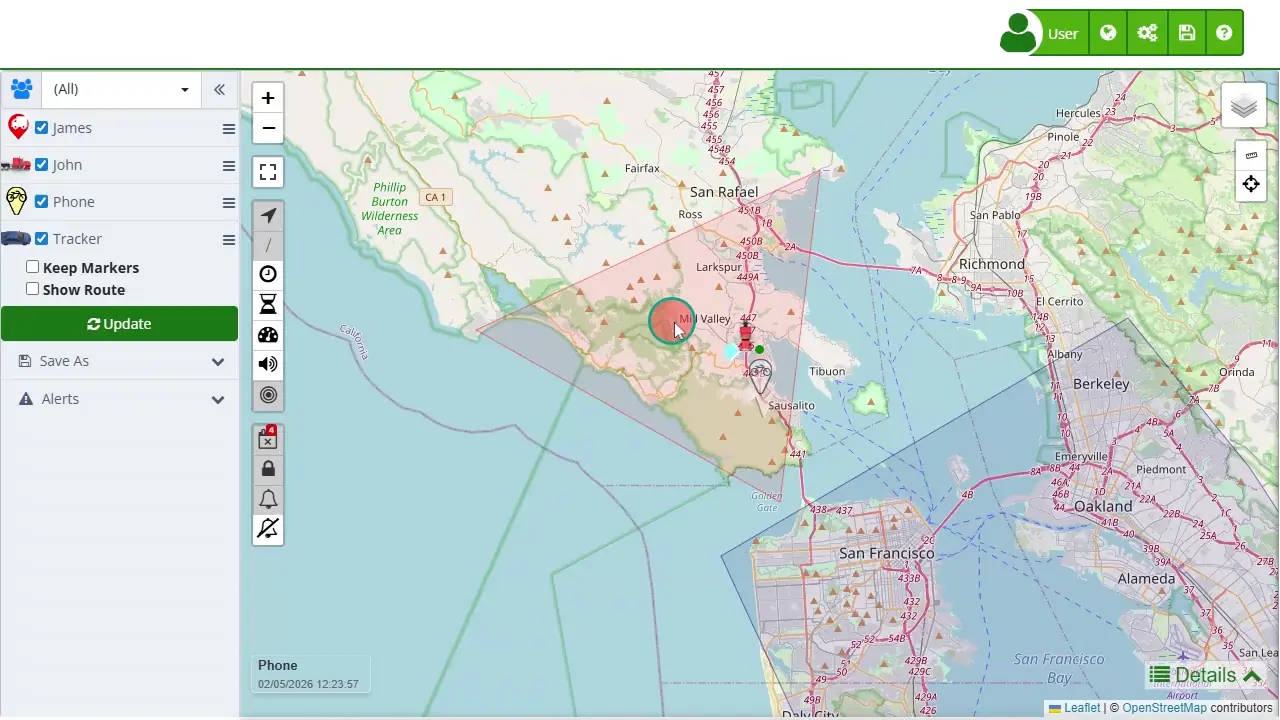
Task: Click the Update button
Action: pyautogui.click(x=119, y=323)
